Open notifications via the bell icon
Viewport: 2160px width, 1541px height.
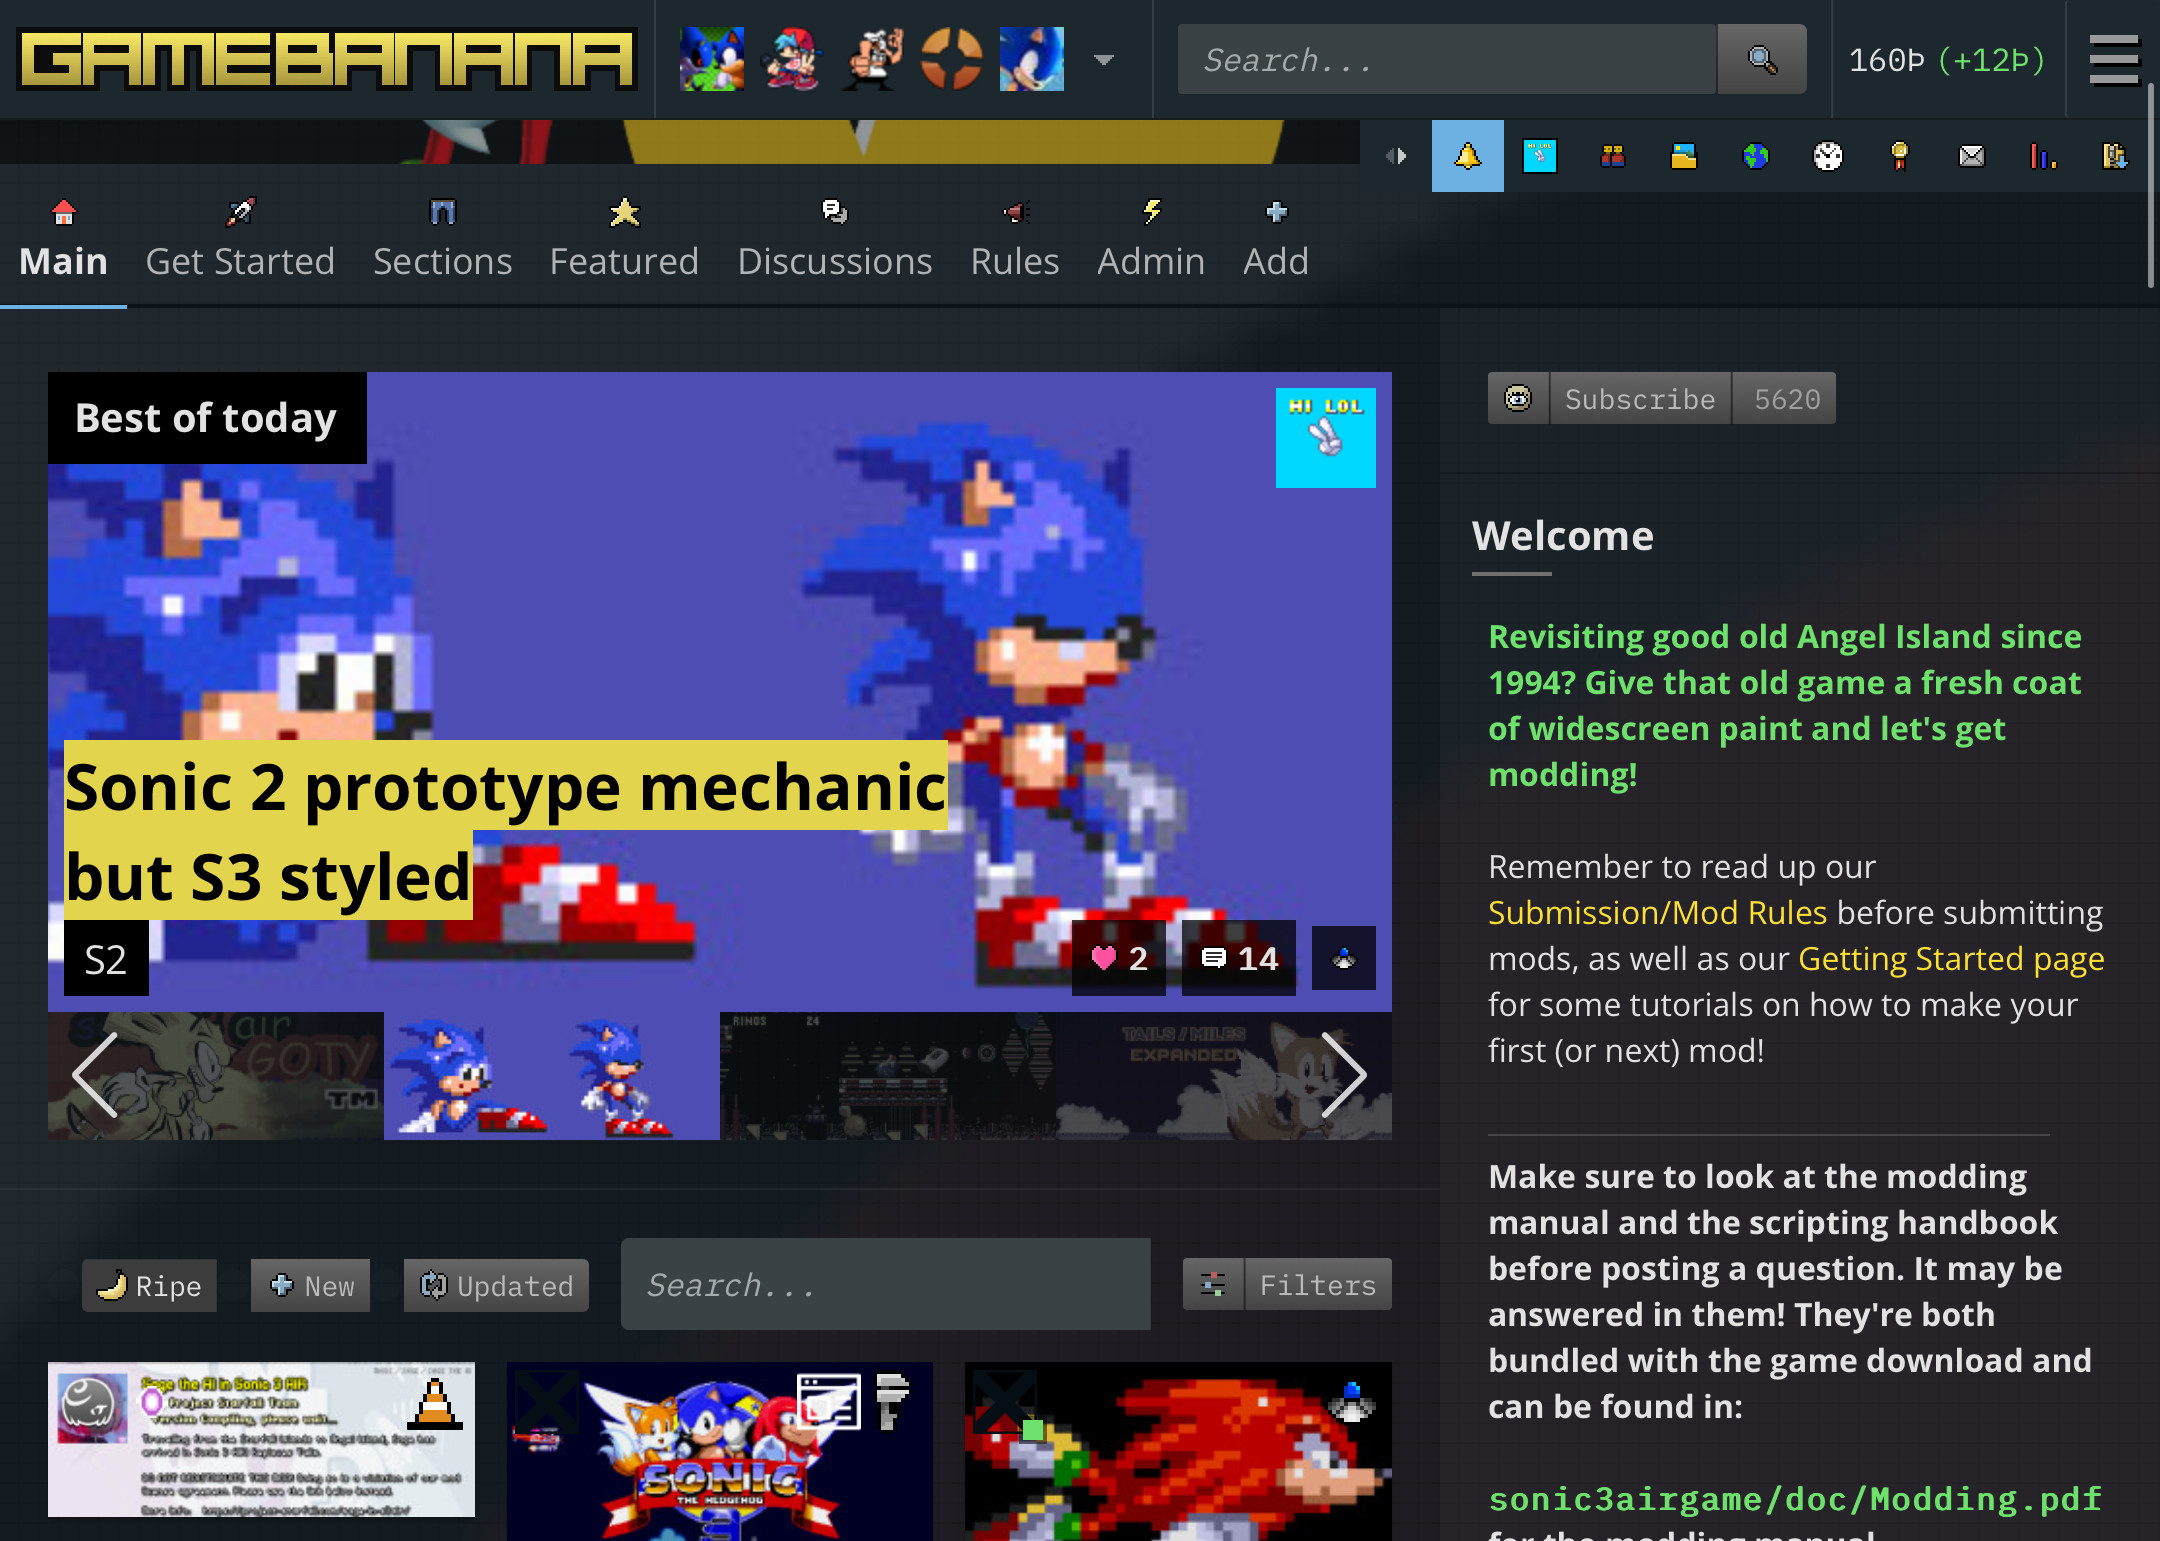[1467, 156]
